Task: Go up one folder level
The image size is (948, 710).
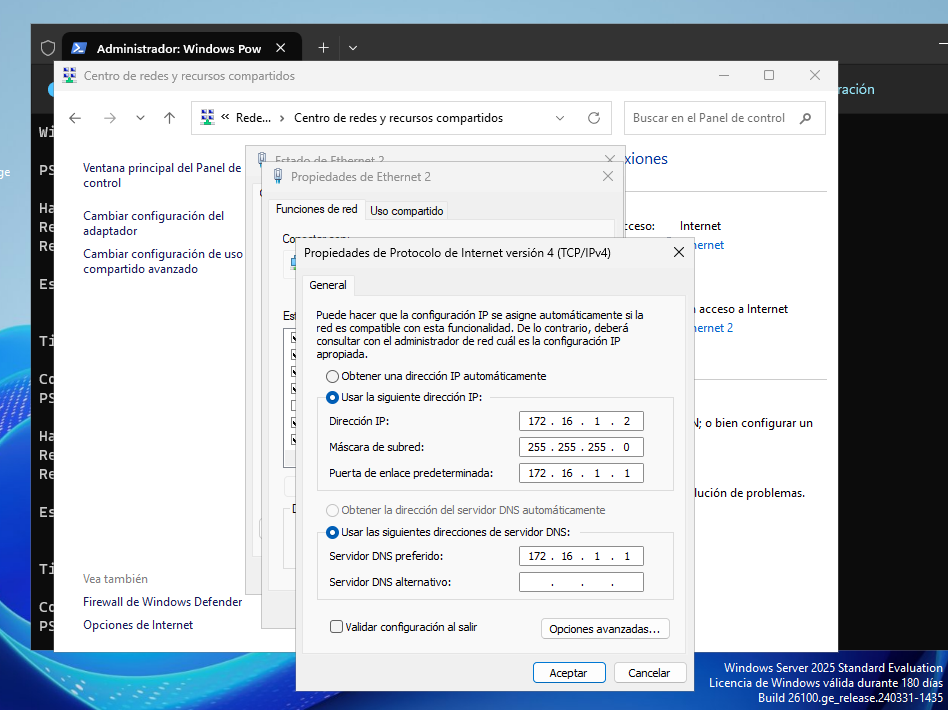Action: point(169,118)
